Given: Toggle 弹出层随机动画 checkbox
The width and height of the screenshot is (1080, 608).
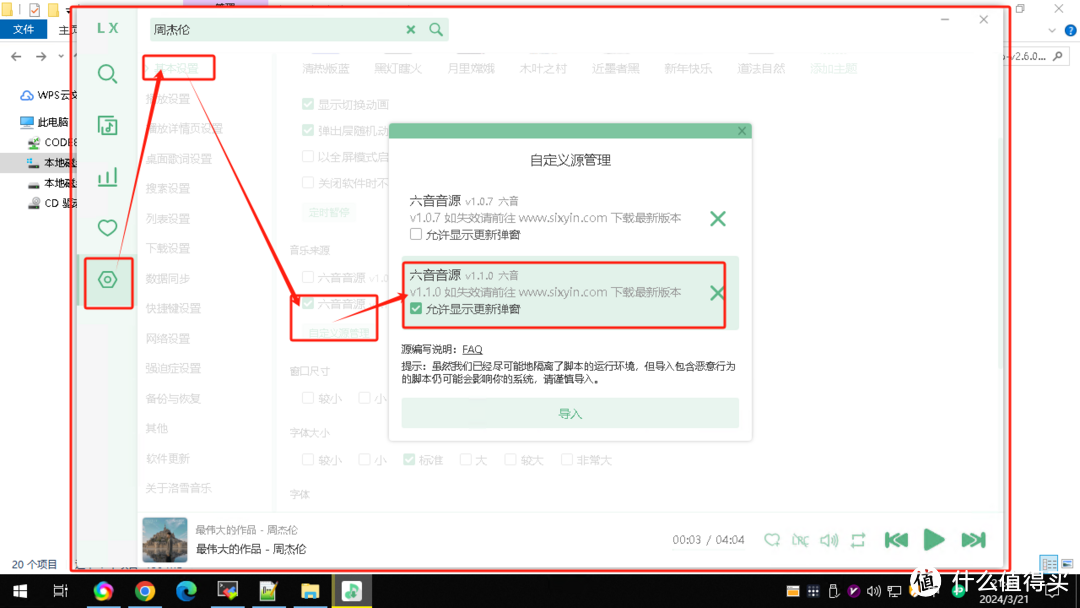Looking at the screenshot, I should coord(308,130).
